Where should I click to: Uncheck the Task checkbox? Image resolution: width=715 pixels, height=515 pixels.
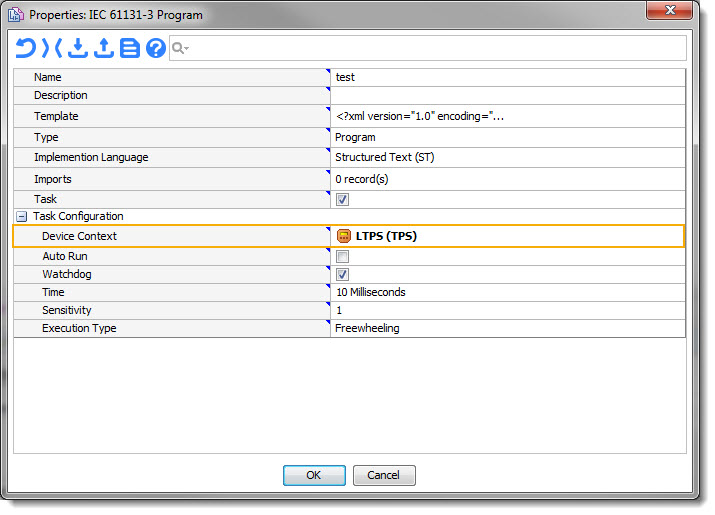coord(342,200)
